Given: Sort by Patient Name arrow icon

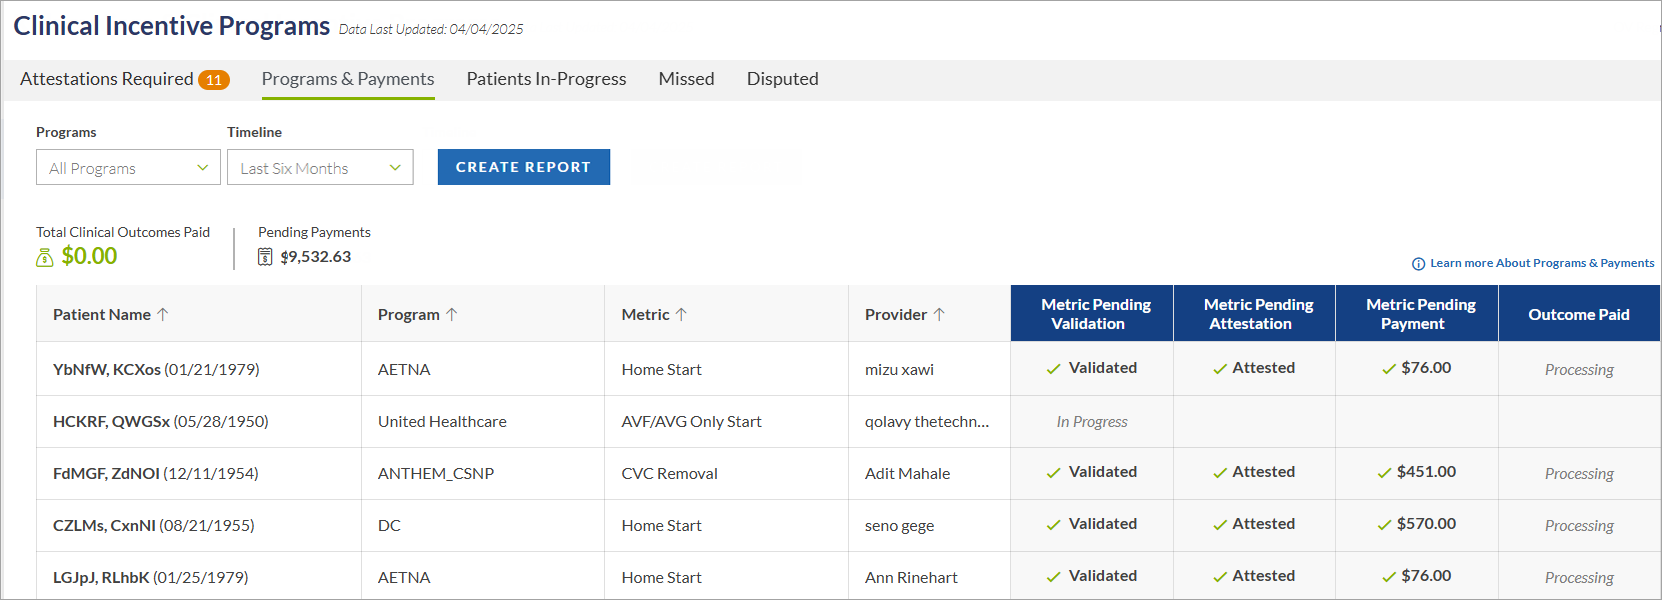Looking at the screenshot, I should (x=163, y=314).
